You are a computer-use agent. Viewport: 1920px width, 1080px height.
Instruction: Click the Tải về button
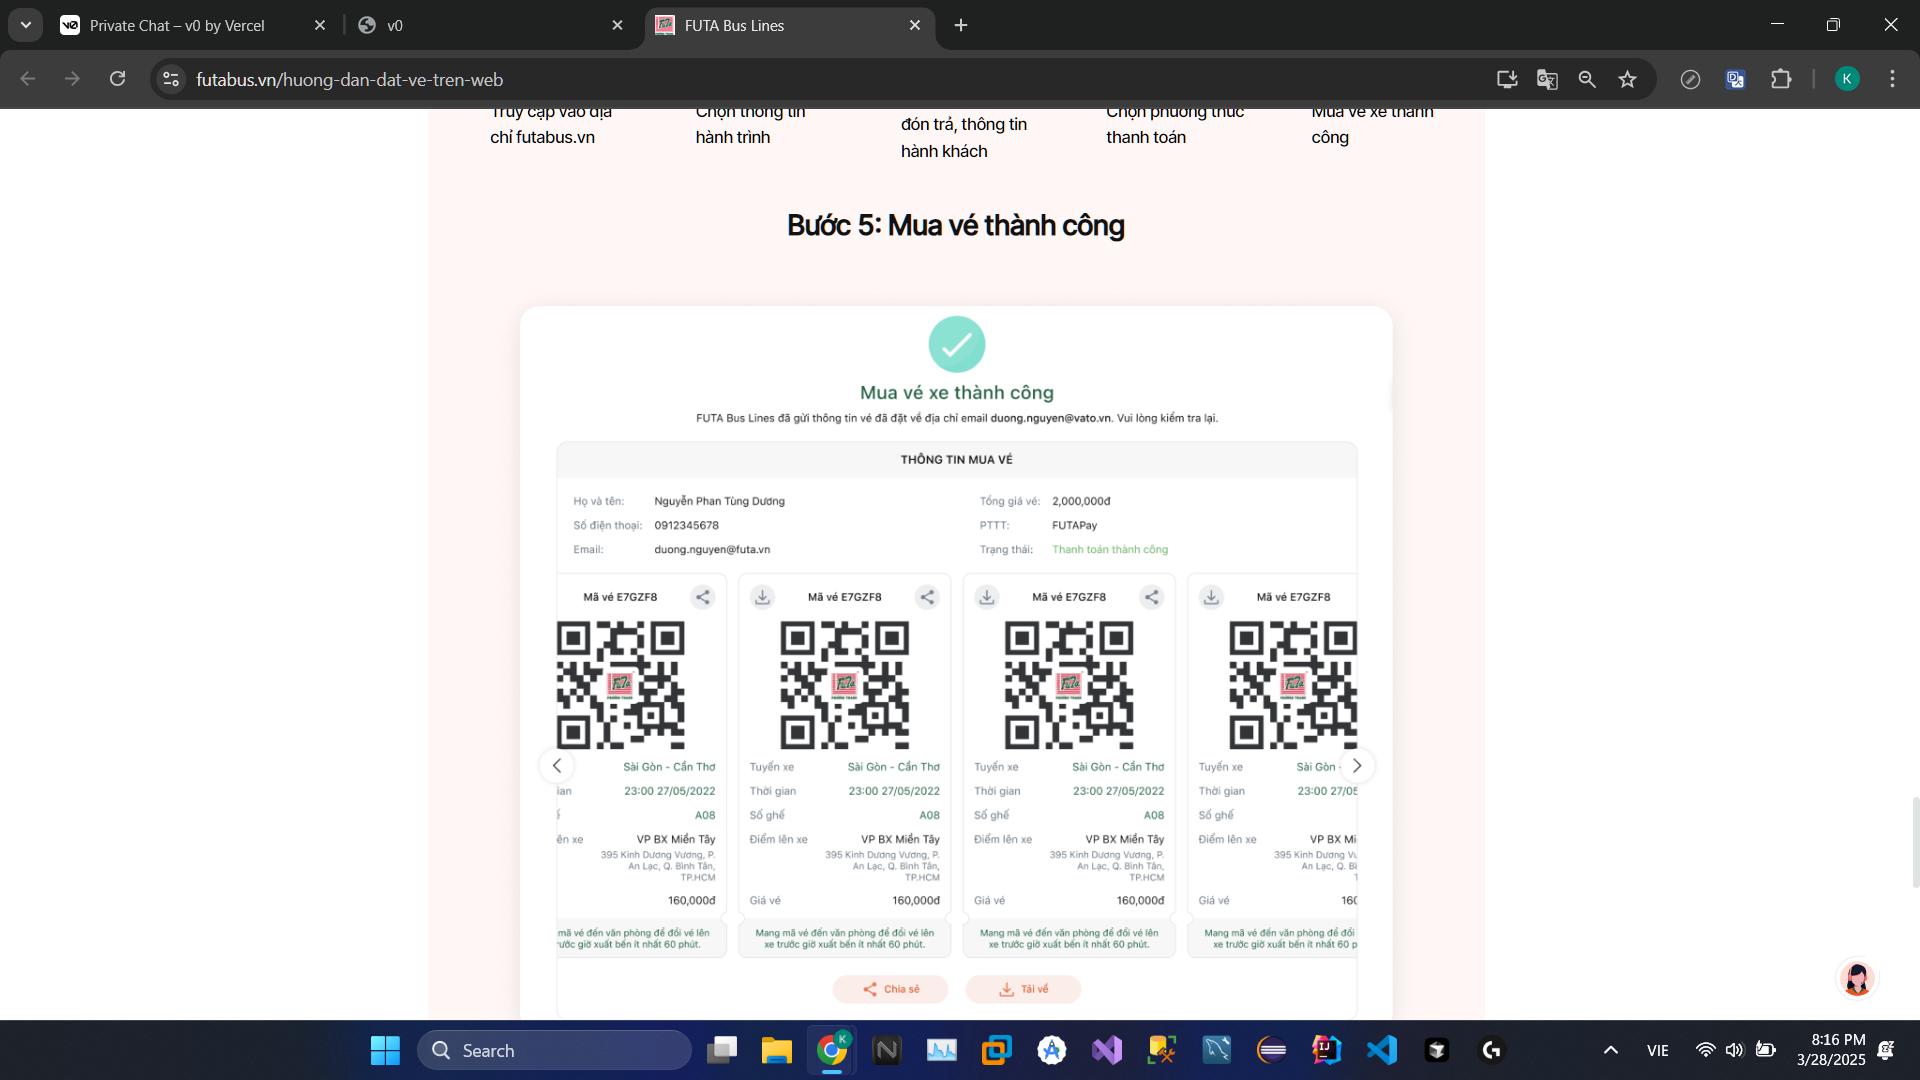1023,989
